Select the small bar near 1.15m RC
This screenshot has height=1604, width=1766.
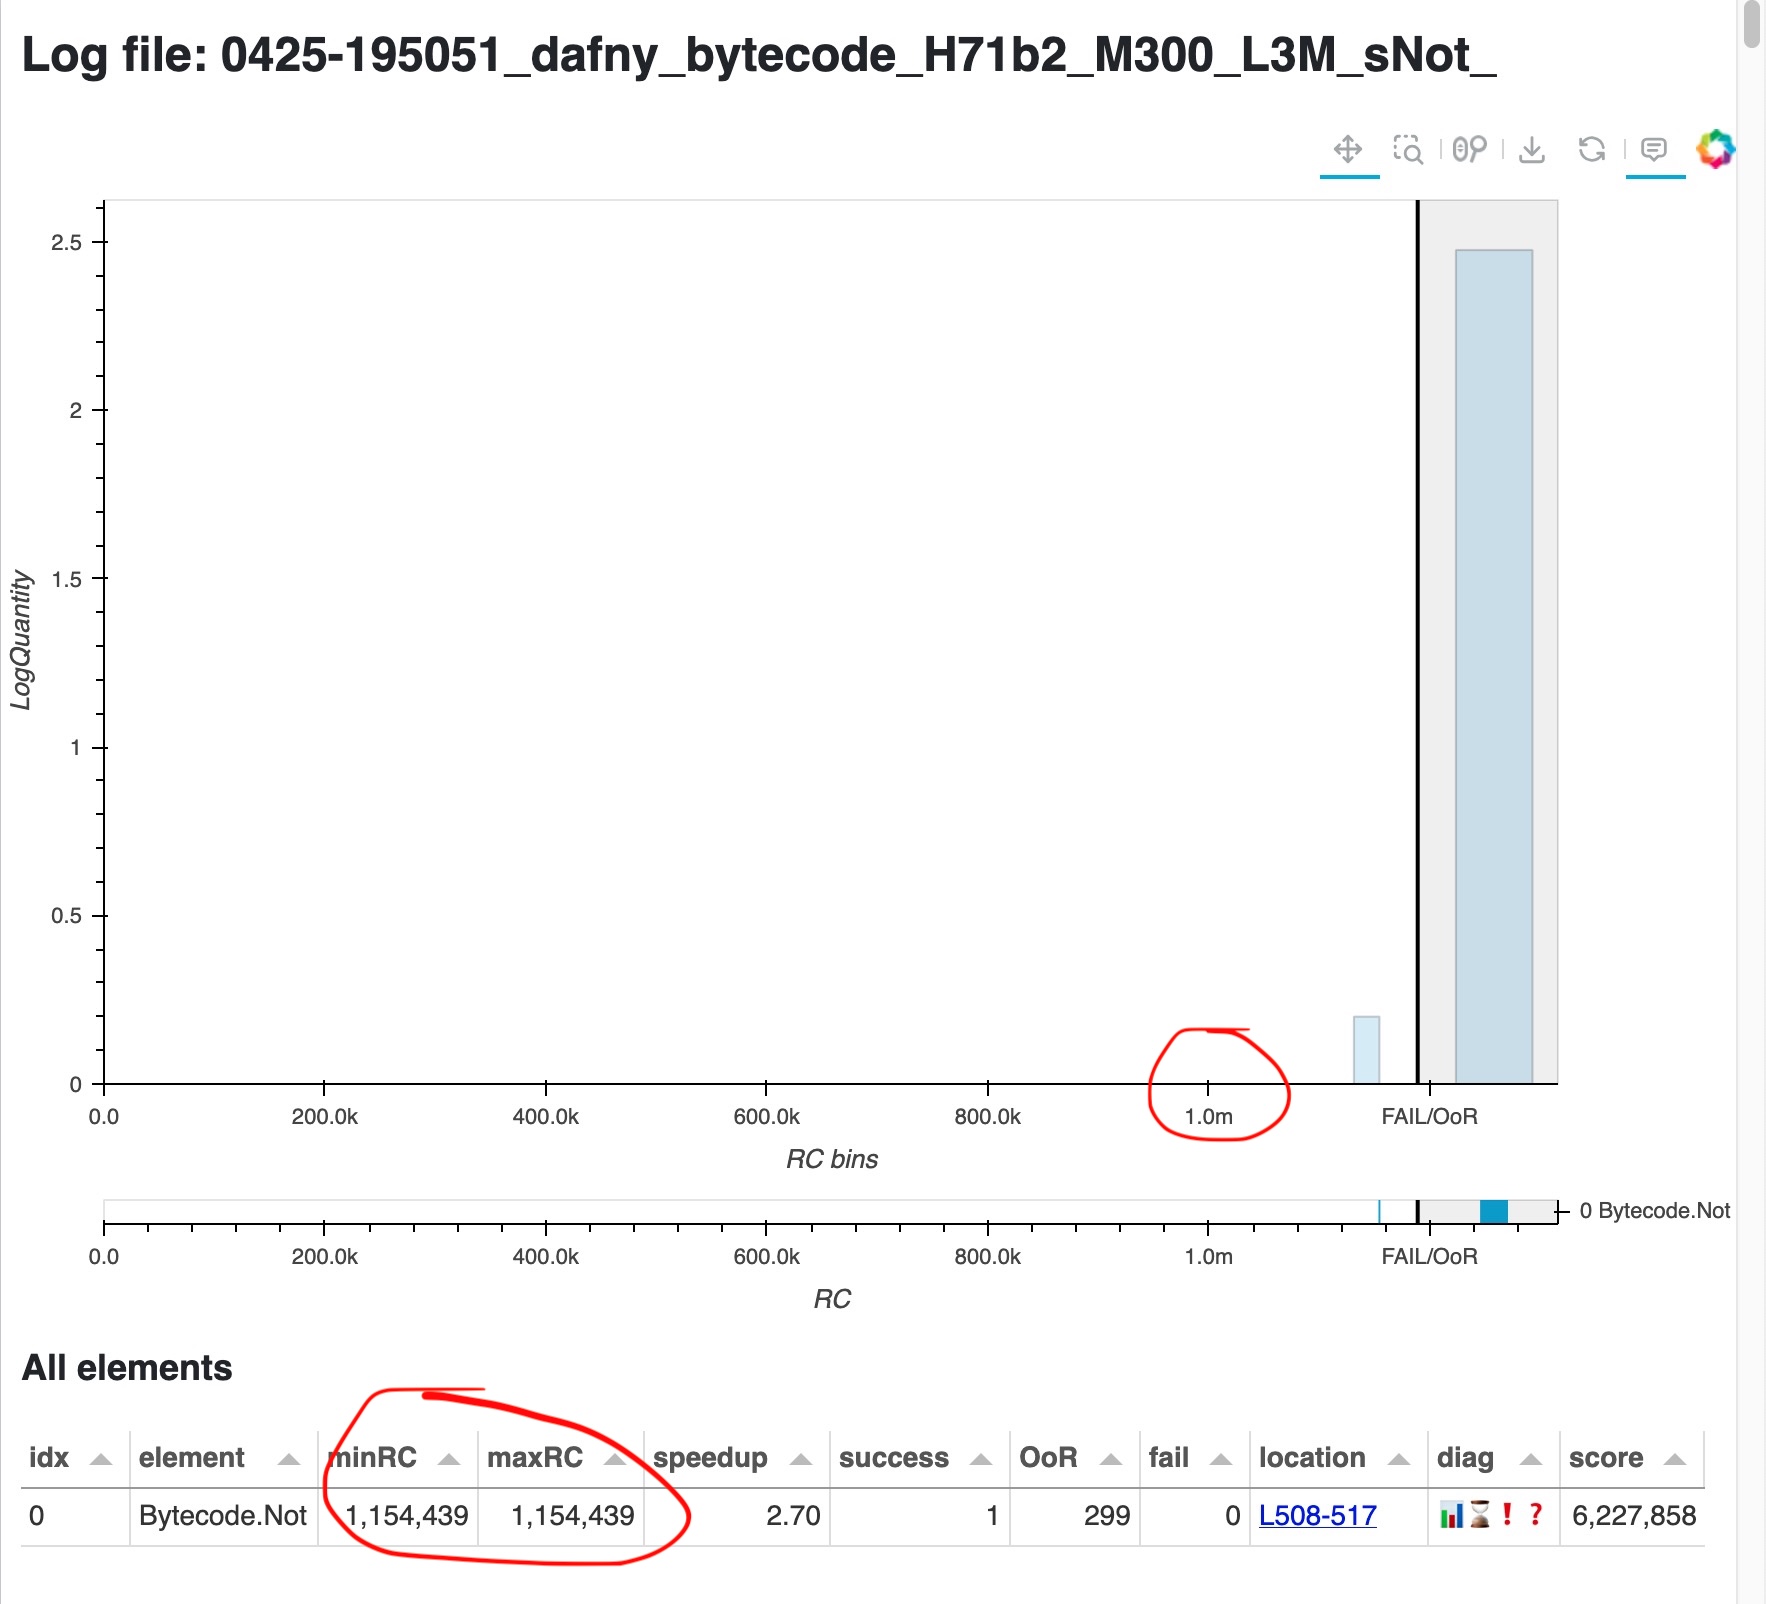(1366, 1050)
